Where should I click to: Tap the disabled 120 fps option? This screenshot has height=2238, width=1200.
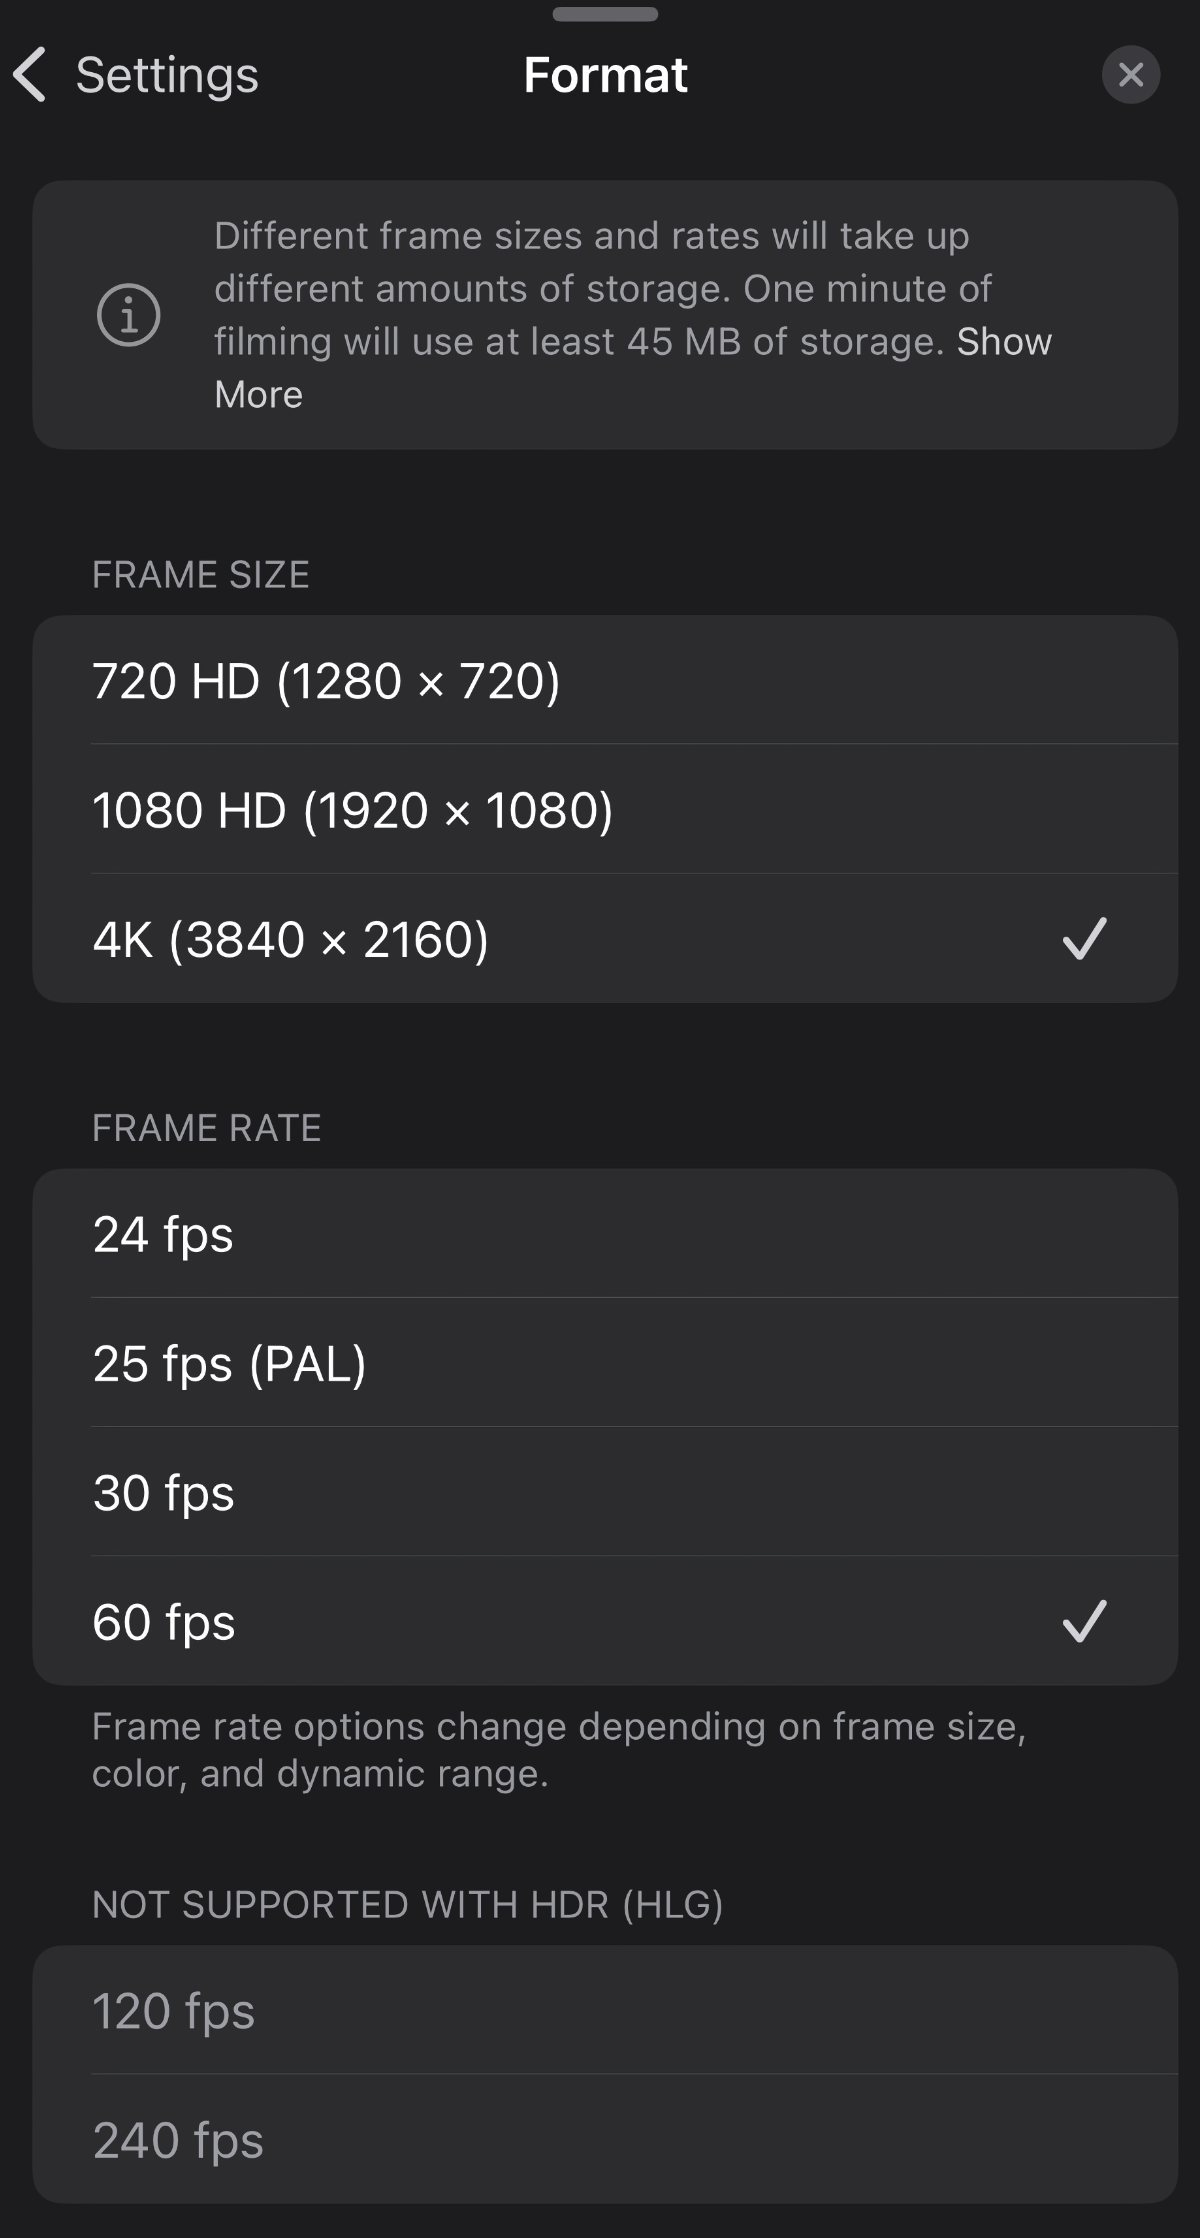pyautogui.click(x=605, y=2010)
